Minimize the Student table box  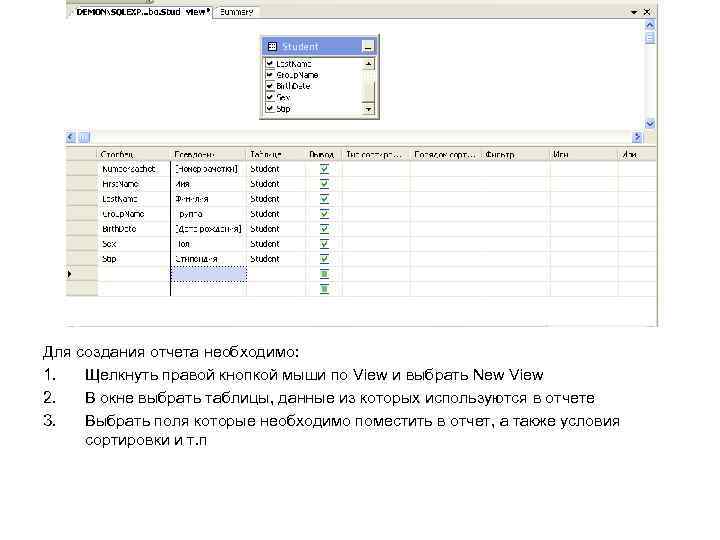pos(368,46)
